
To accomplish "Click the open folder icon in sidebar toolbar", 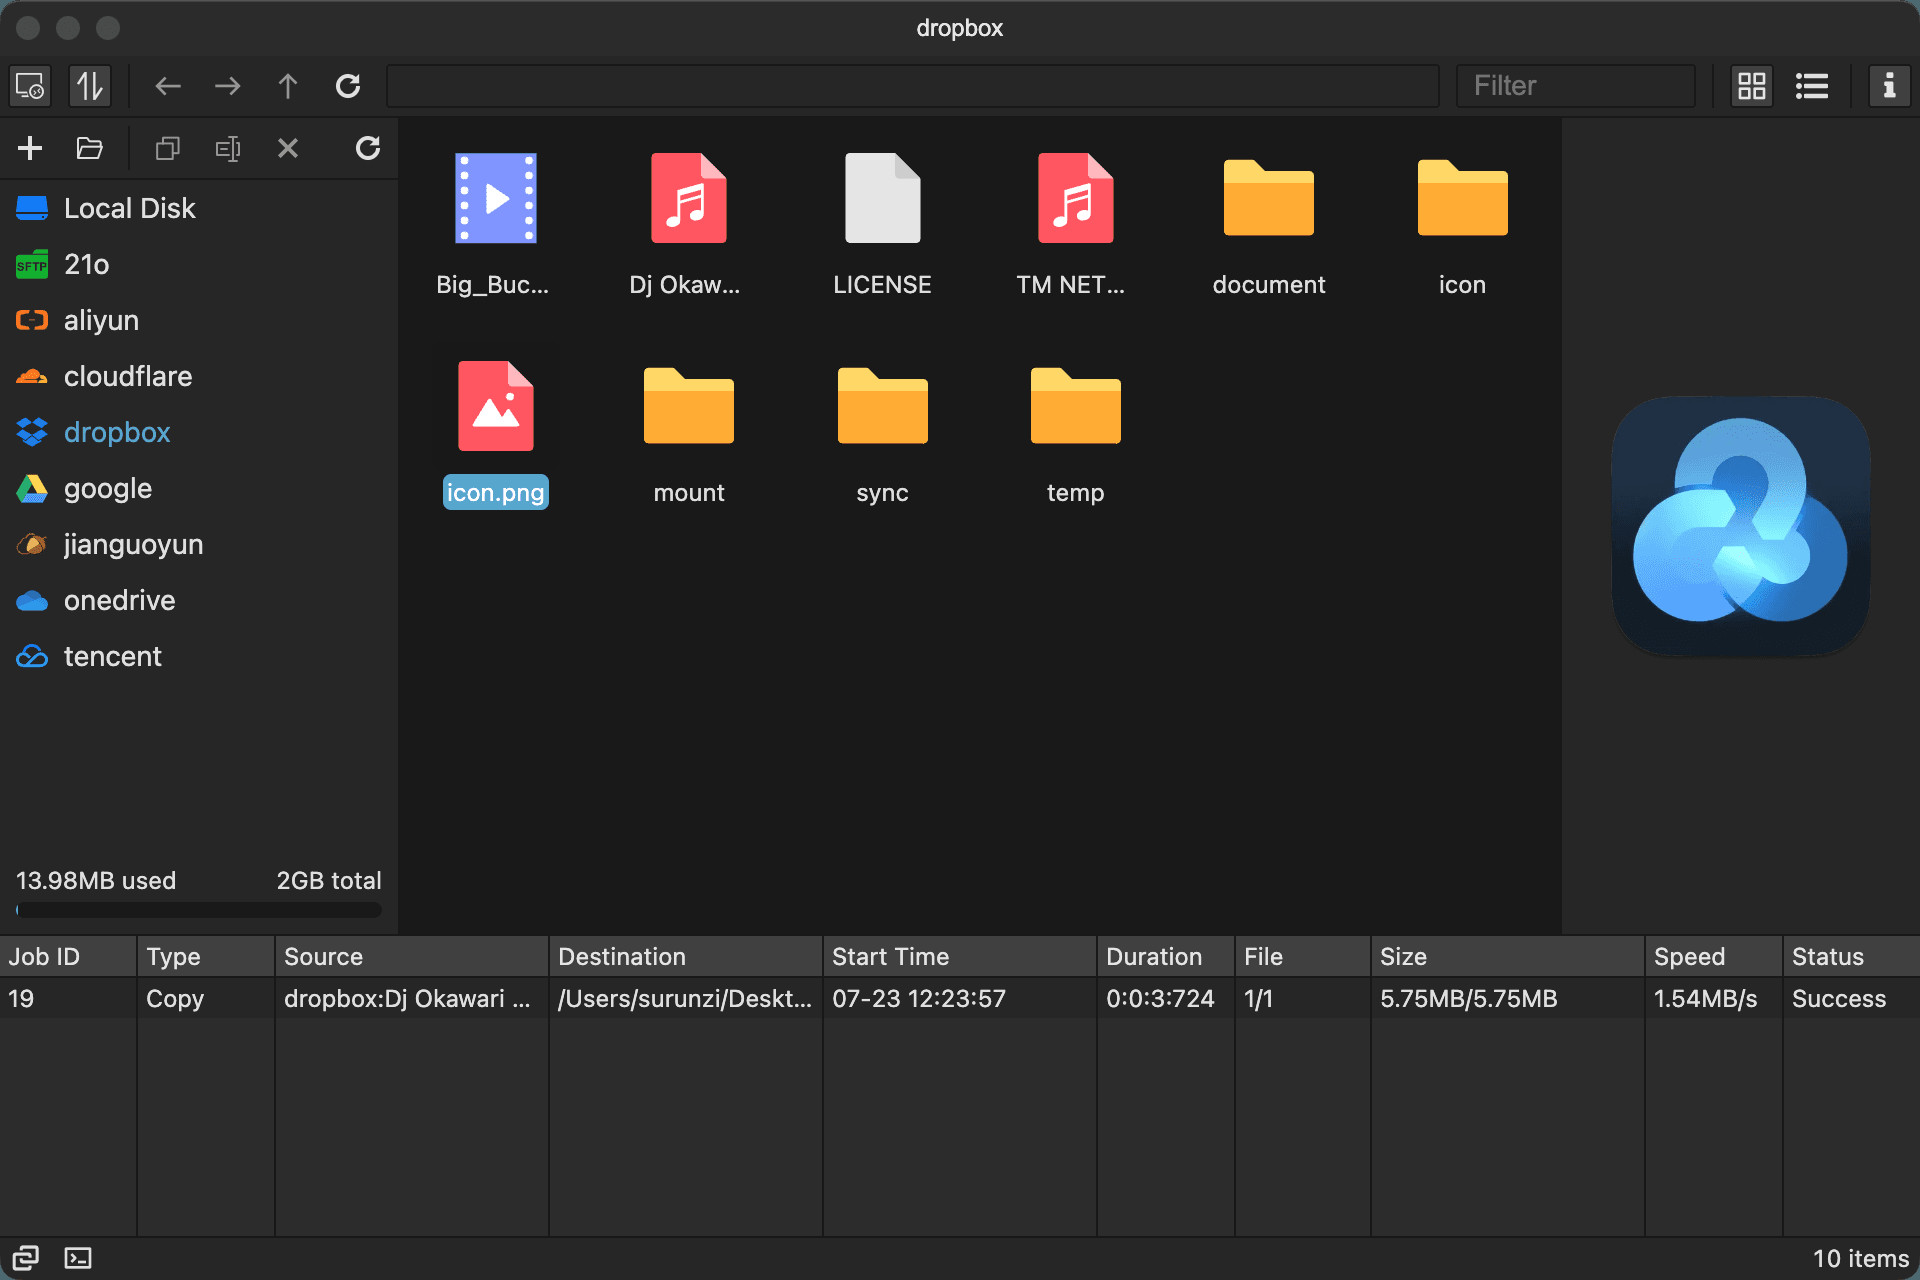I will pyautogui.click(x=90, y=149).
